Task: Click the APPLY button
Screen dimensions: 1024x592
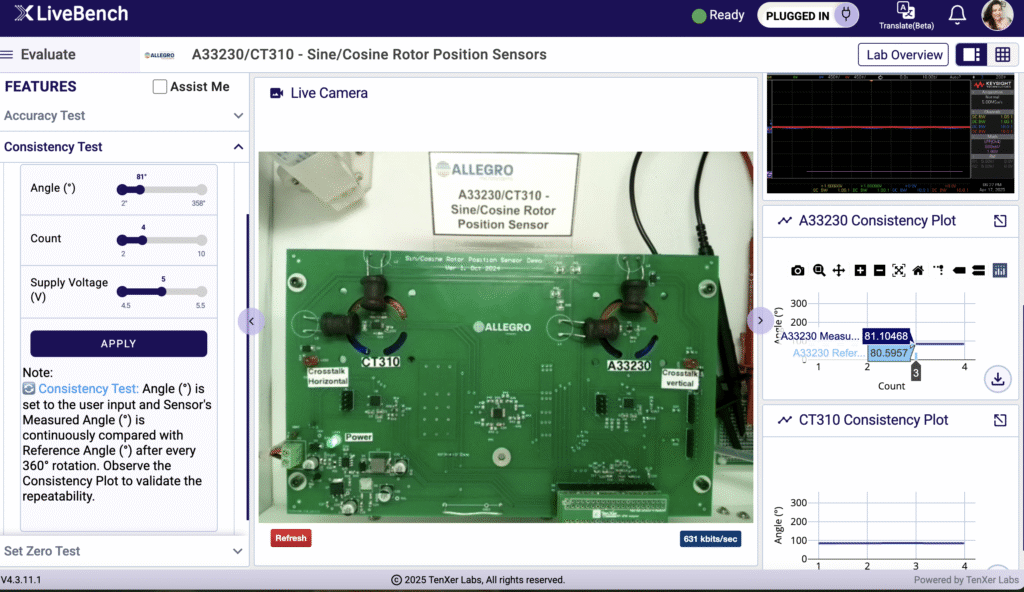Action: point(118,344)
